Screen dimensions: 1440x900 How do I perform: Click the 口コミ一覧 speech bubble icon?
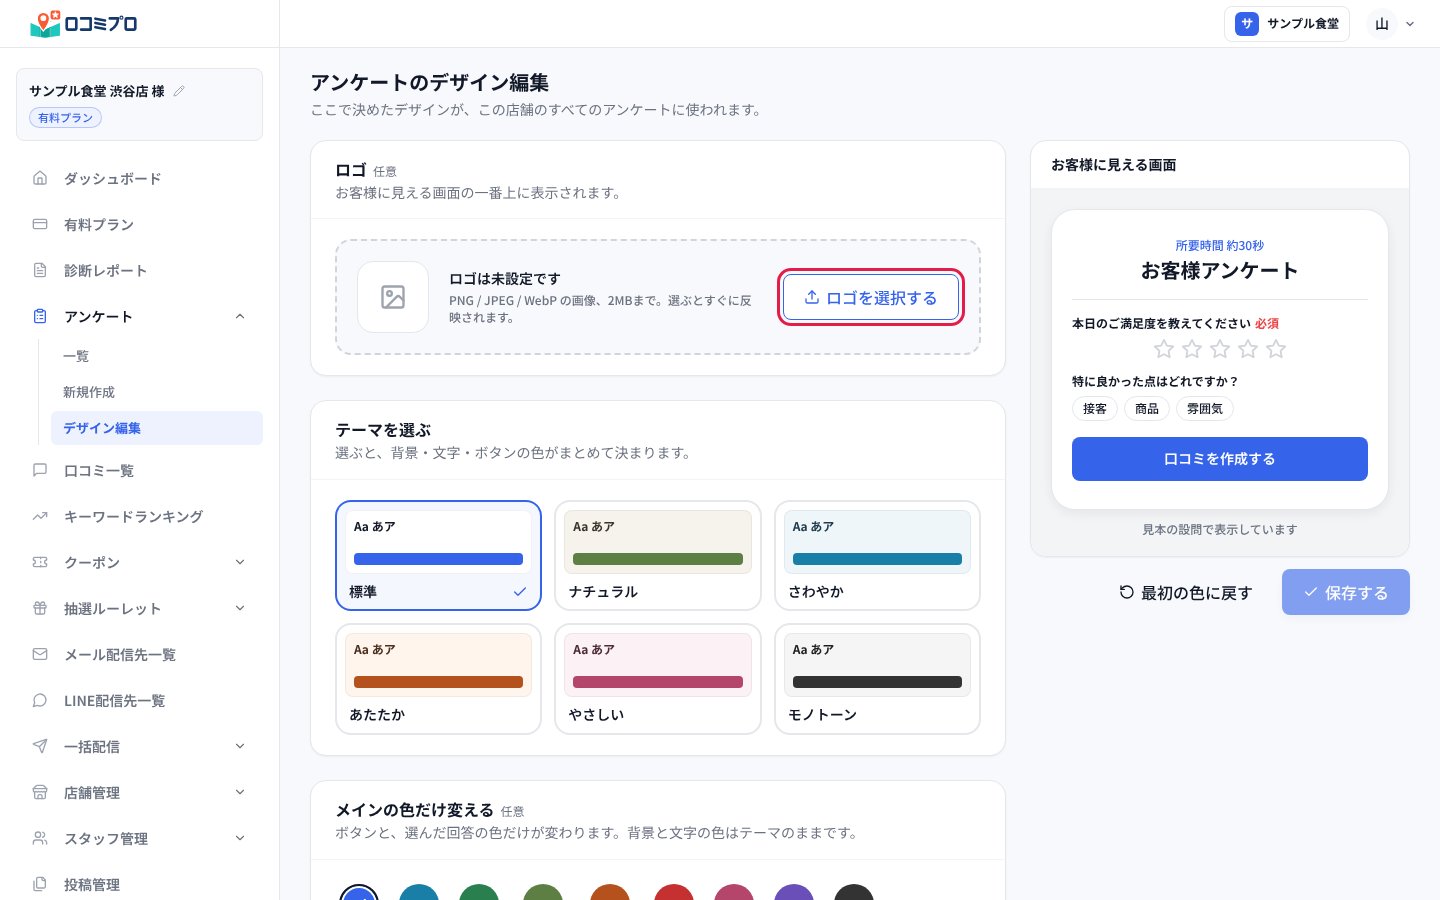click(x=40, y=470)
